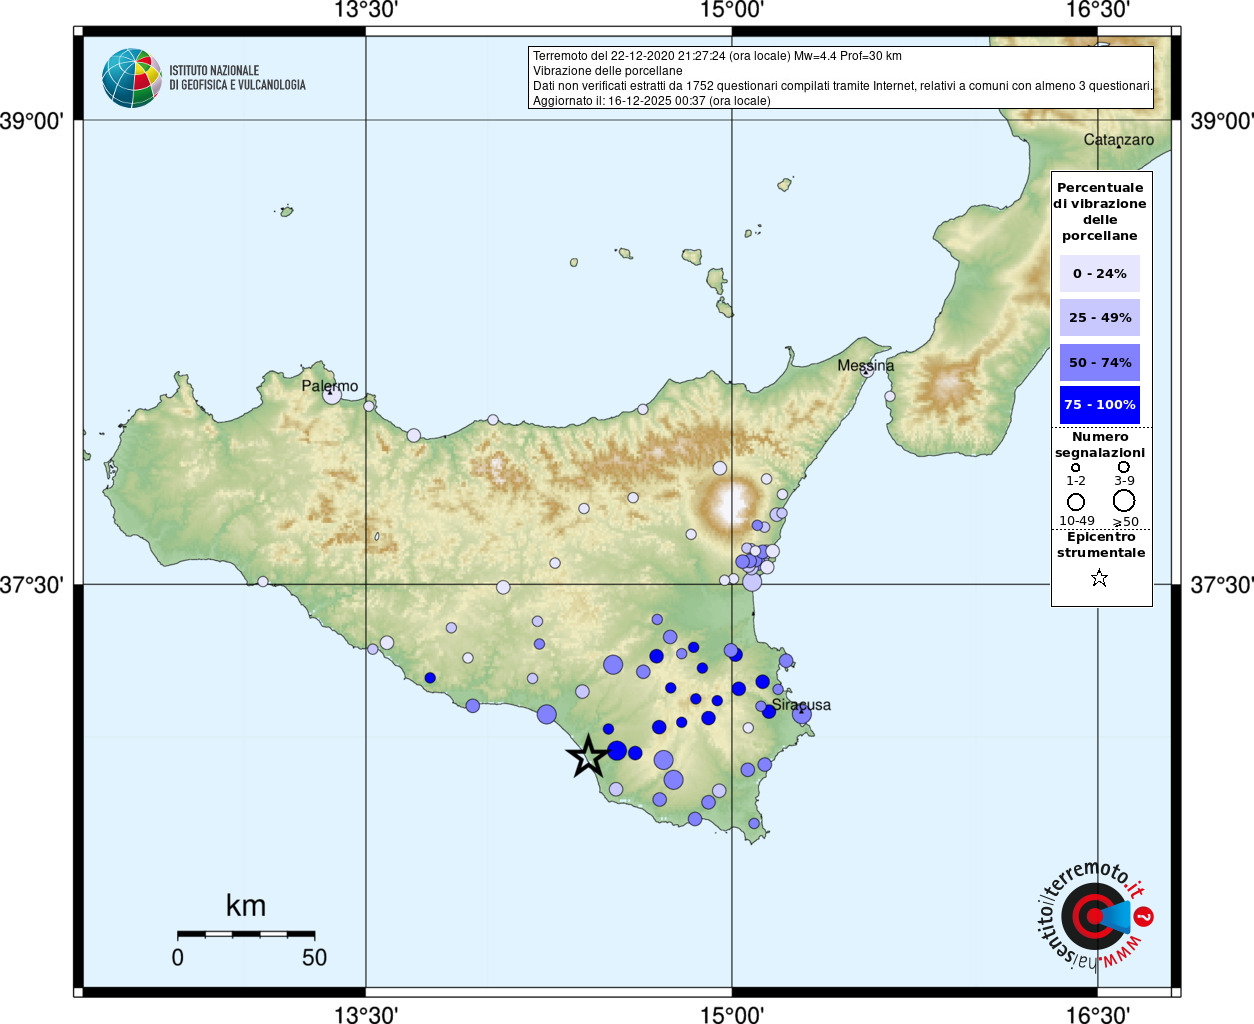Select the smallest 1-2 reports legend circle
1254x1024 pixels.
1076,467
